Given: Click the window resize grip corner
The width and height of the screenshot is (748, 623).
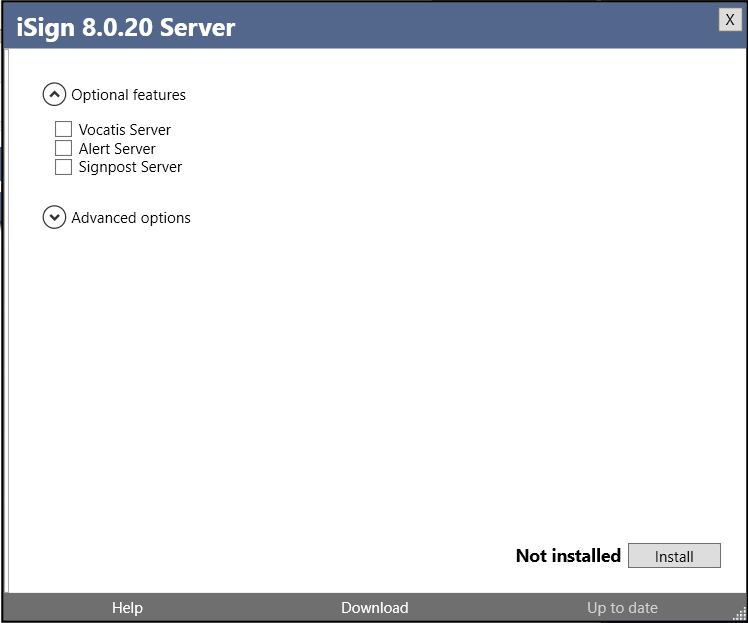Looking at the screenshot, I should 740,615.
